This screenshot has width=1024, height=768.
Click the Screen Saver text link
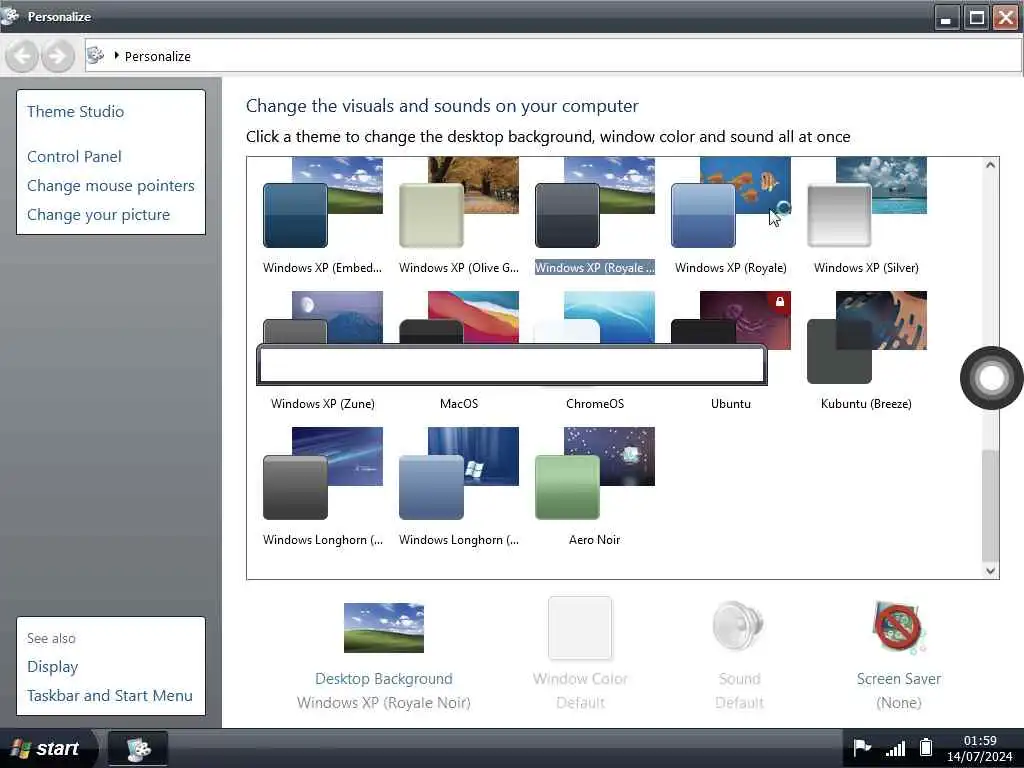899,679
